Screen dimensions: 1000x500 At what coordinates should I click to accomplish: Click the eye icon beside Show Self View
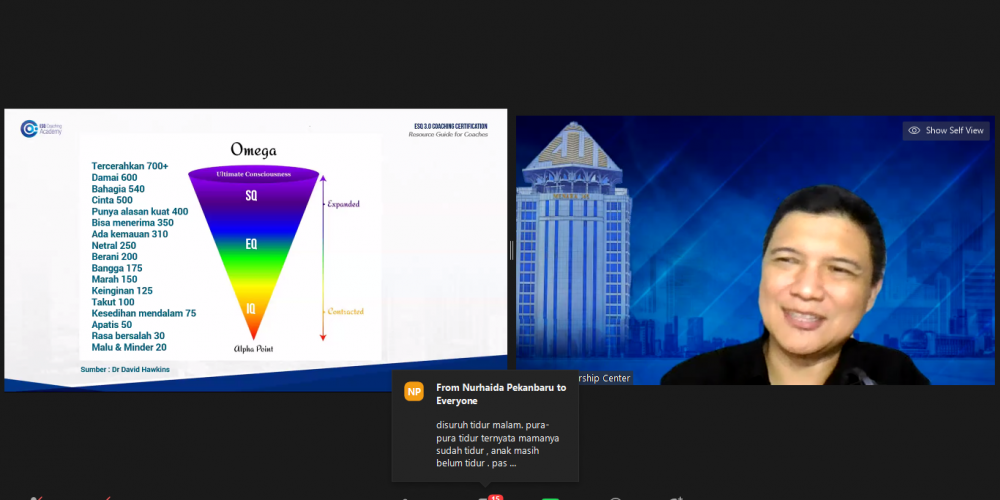coord(914,130)
